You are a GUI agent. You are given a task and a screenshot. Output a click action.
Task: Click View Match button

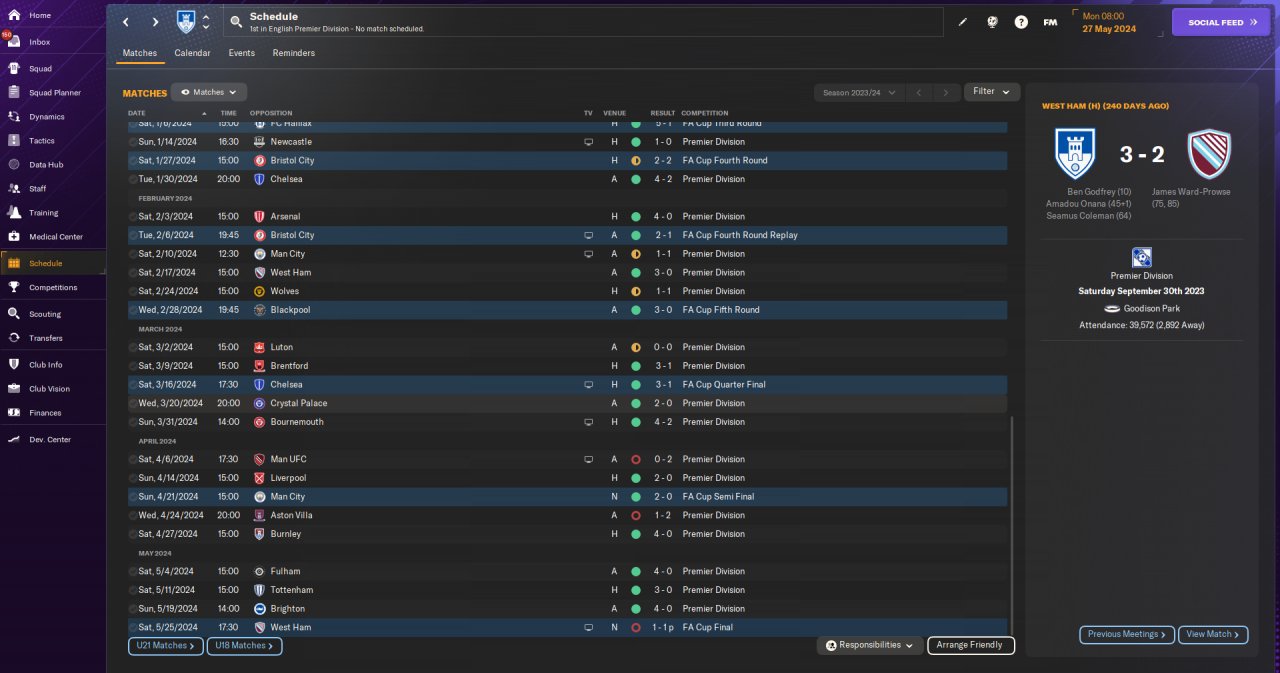1213,634
